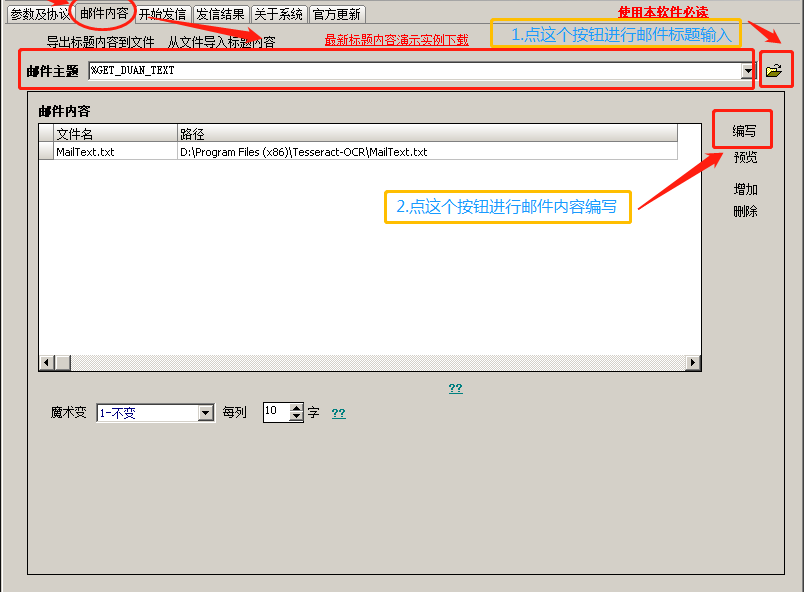Open the ?? help link next to 字

tap(338, 413)
